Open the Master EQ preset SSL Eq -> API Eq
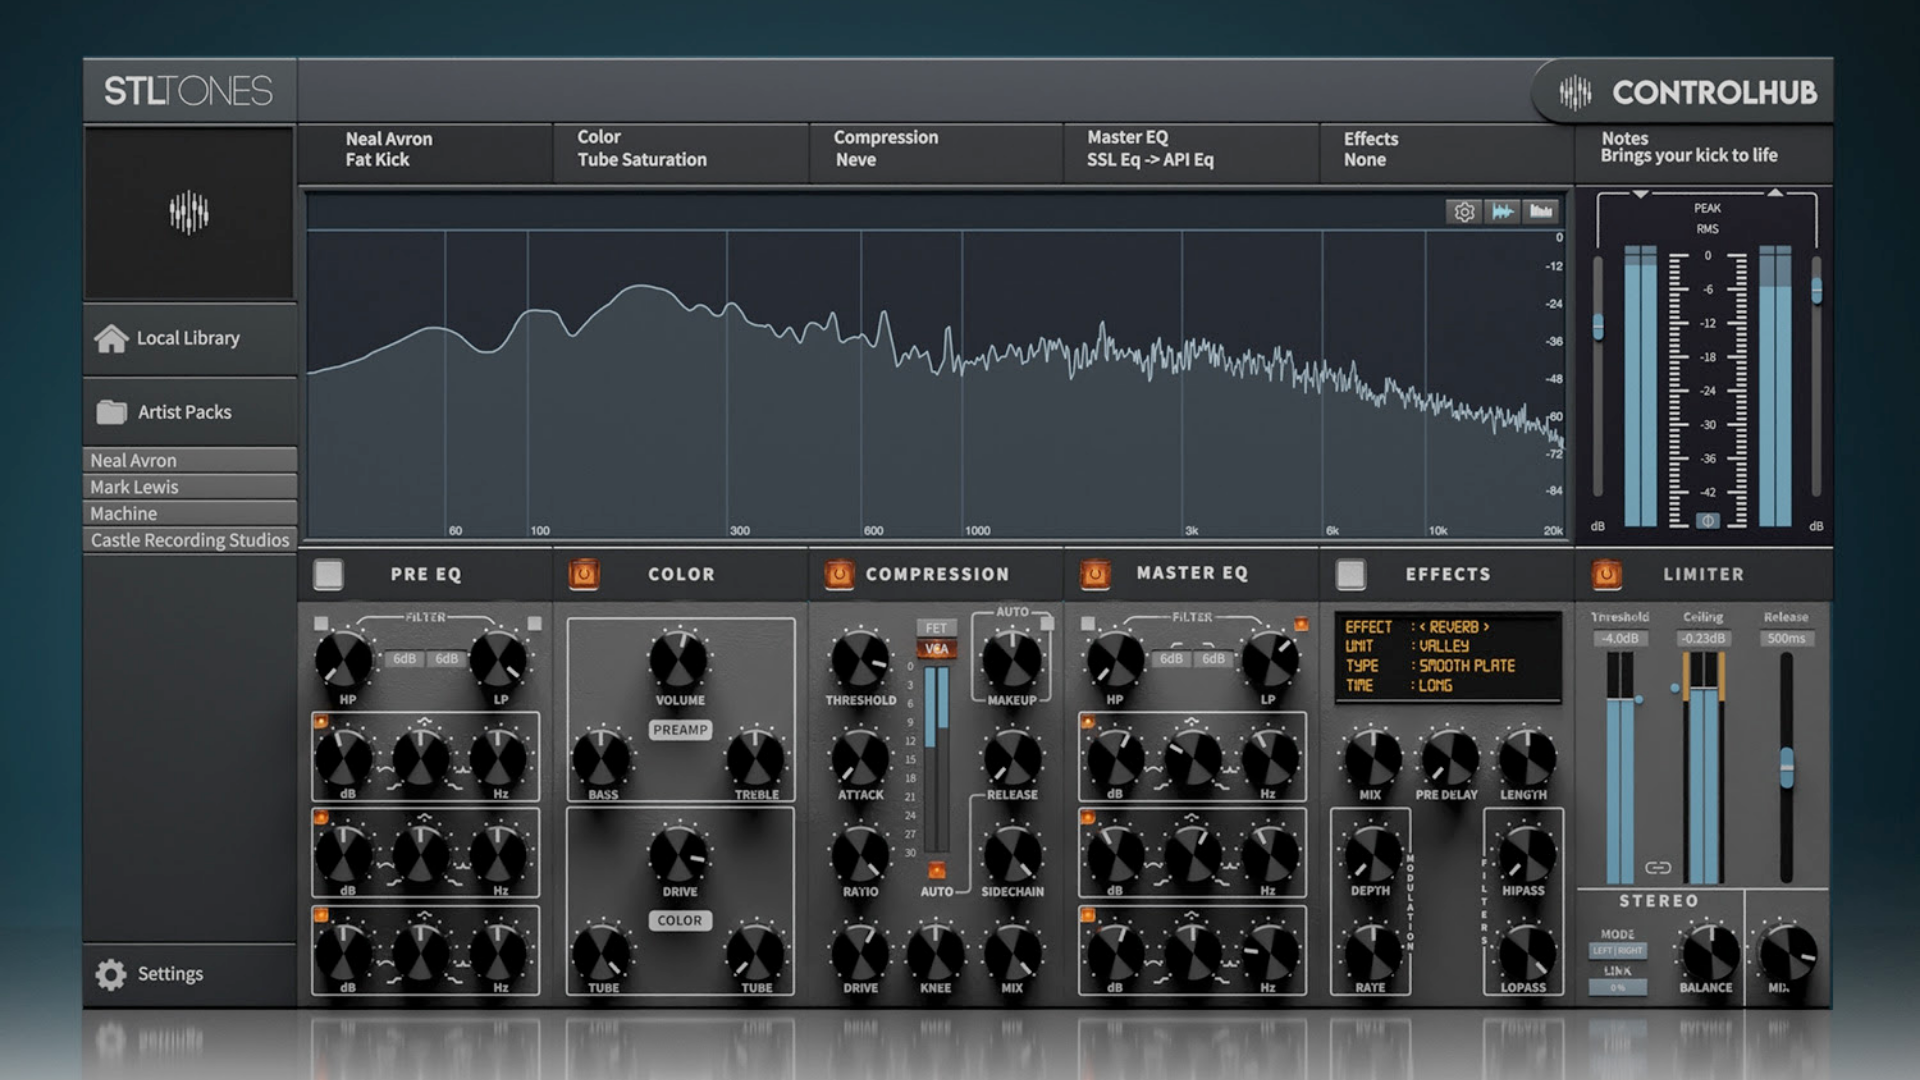Screen dimensions: 1920x1080 pos(1190,150)
